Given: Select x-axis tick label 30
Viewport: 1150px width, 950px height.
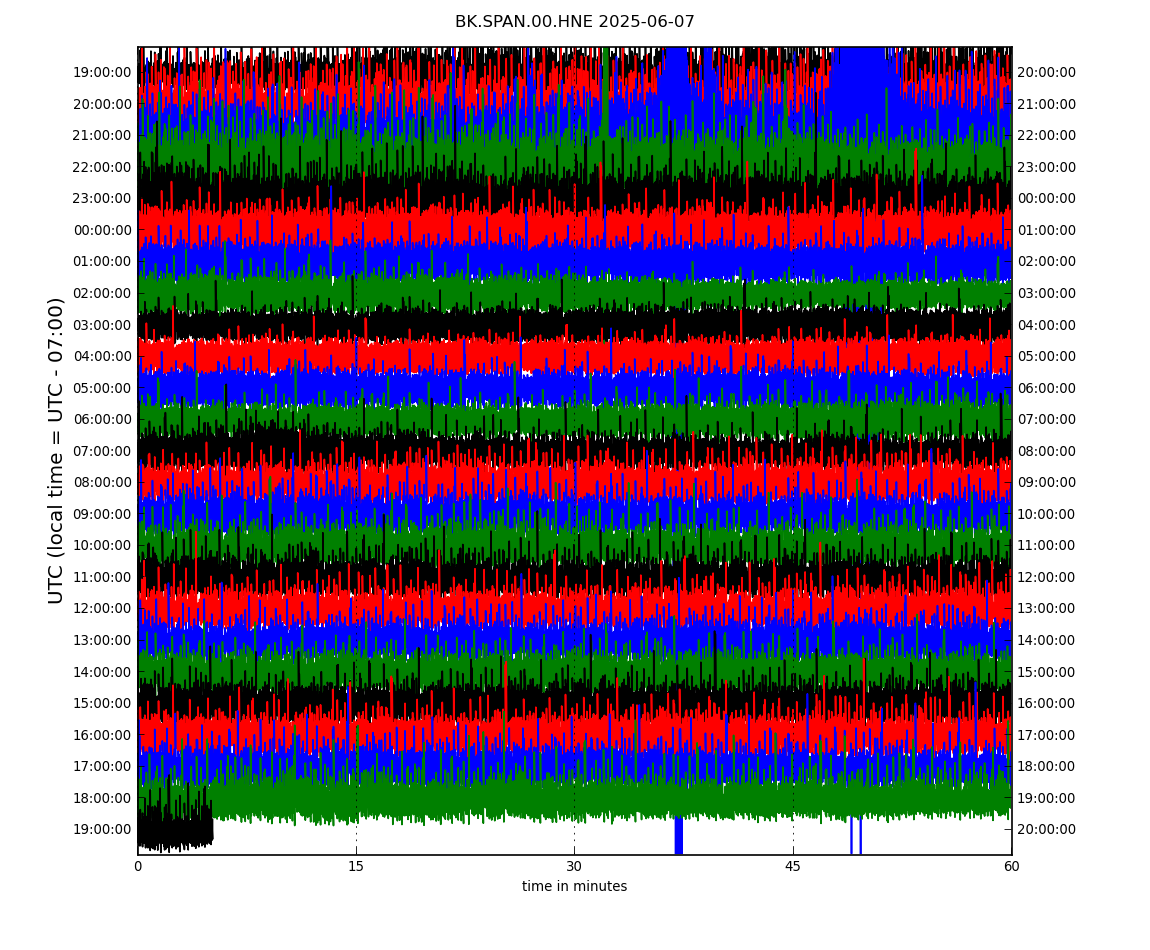Looking at the screenshot, I should (574, 866).
